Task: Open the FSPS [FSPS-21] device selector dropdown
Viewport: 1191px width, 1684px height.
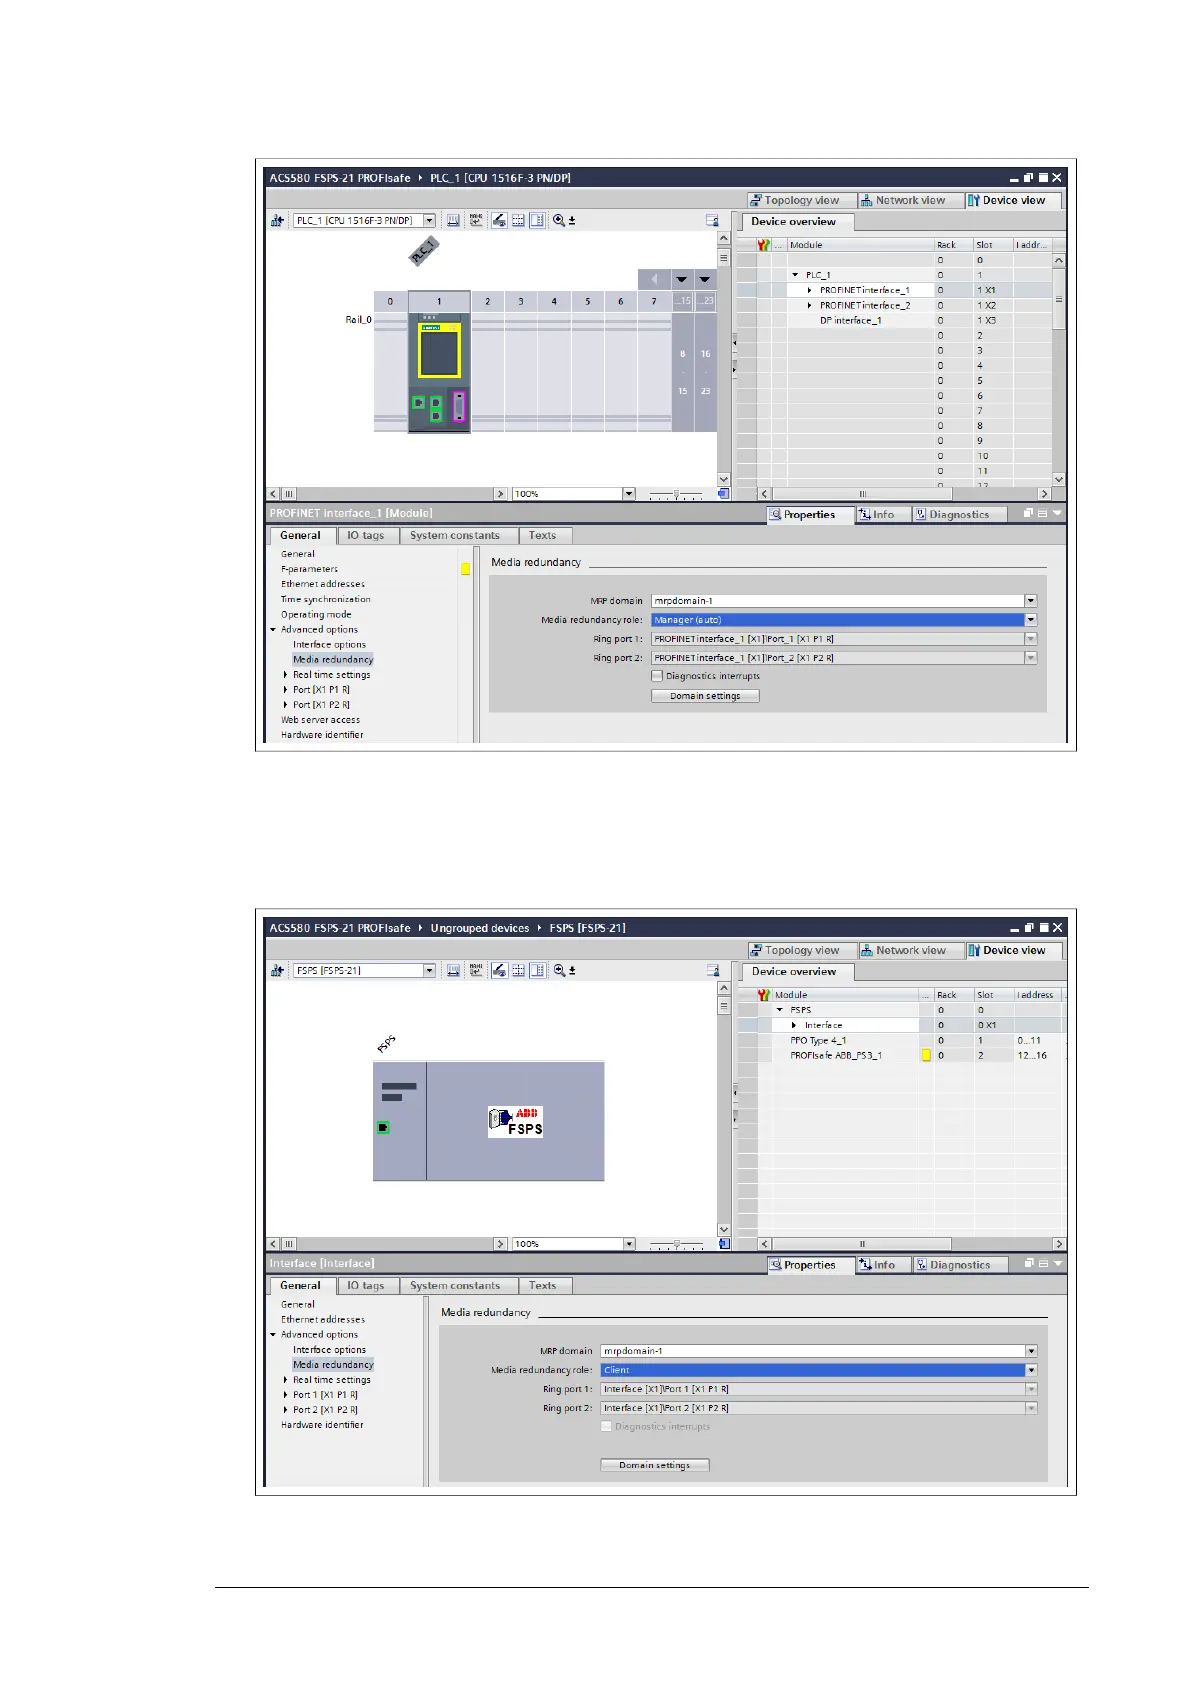Action: [429, 970]
